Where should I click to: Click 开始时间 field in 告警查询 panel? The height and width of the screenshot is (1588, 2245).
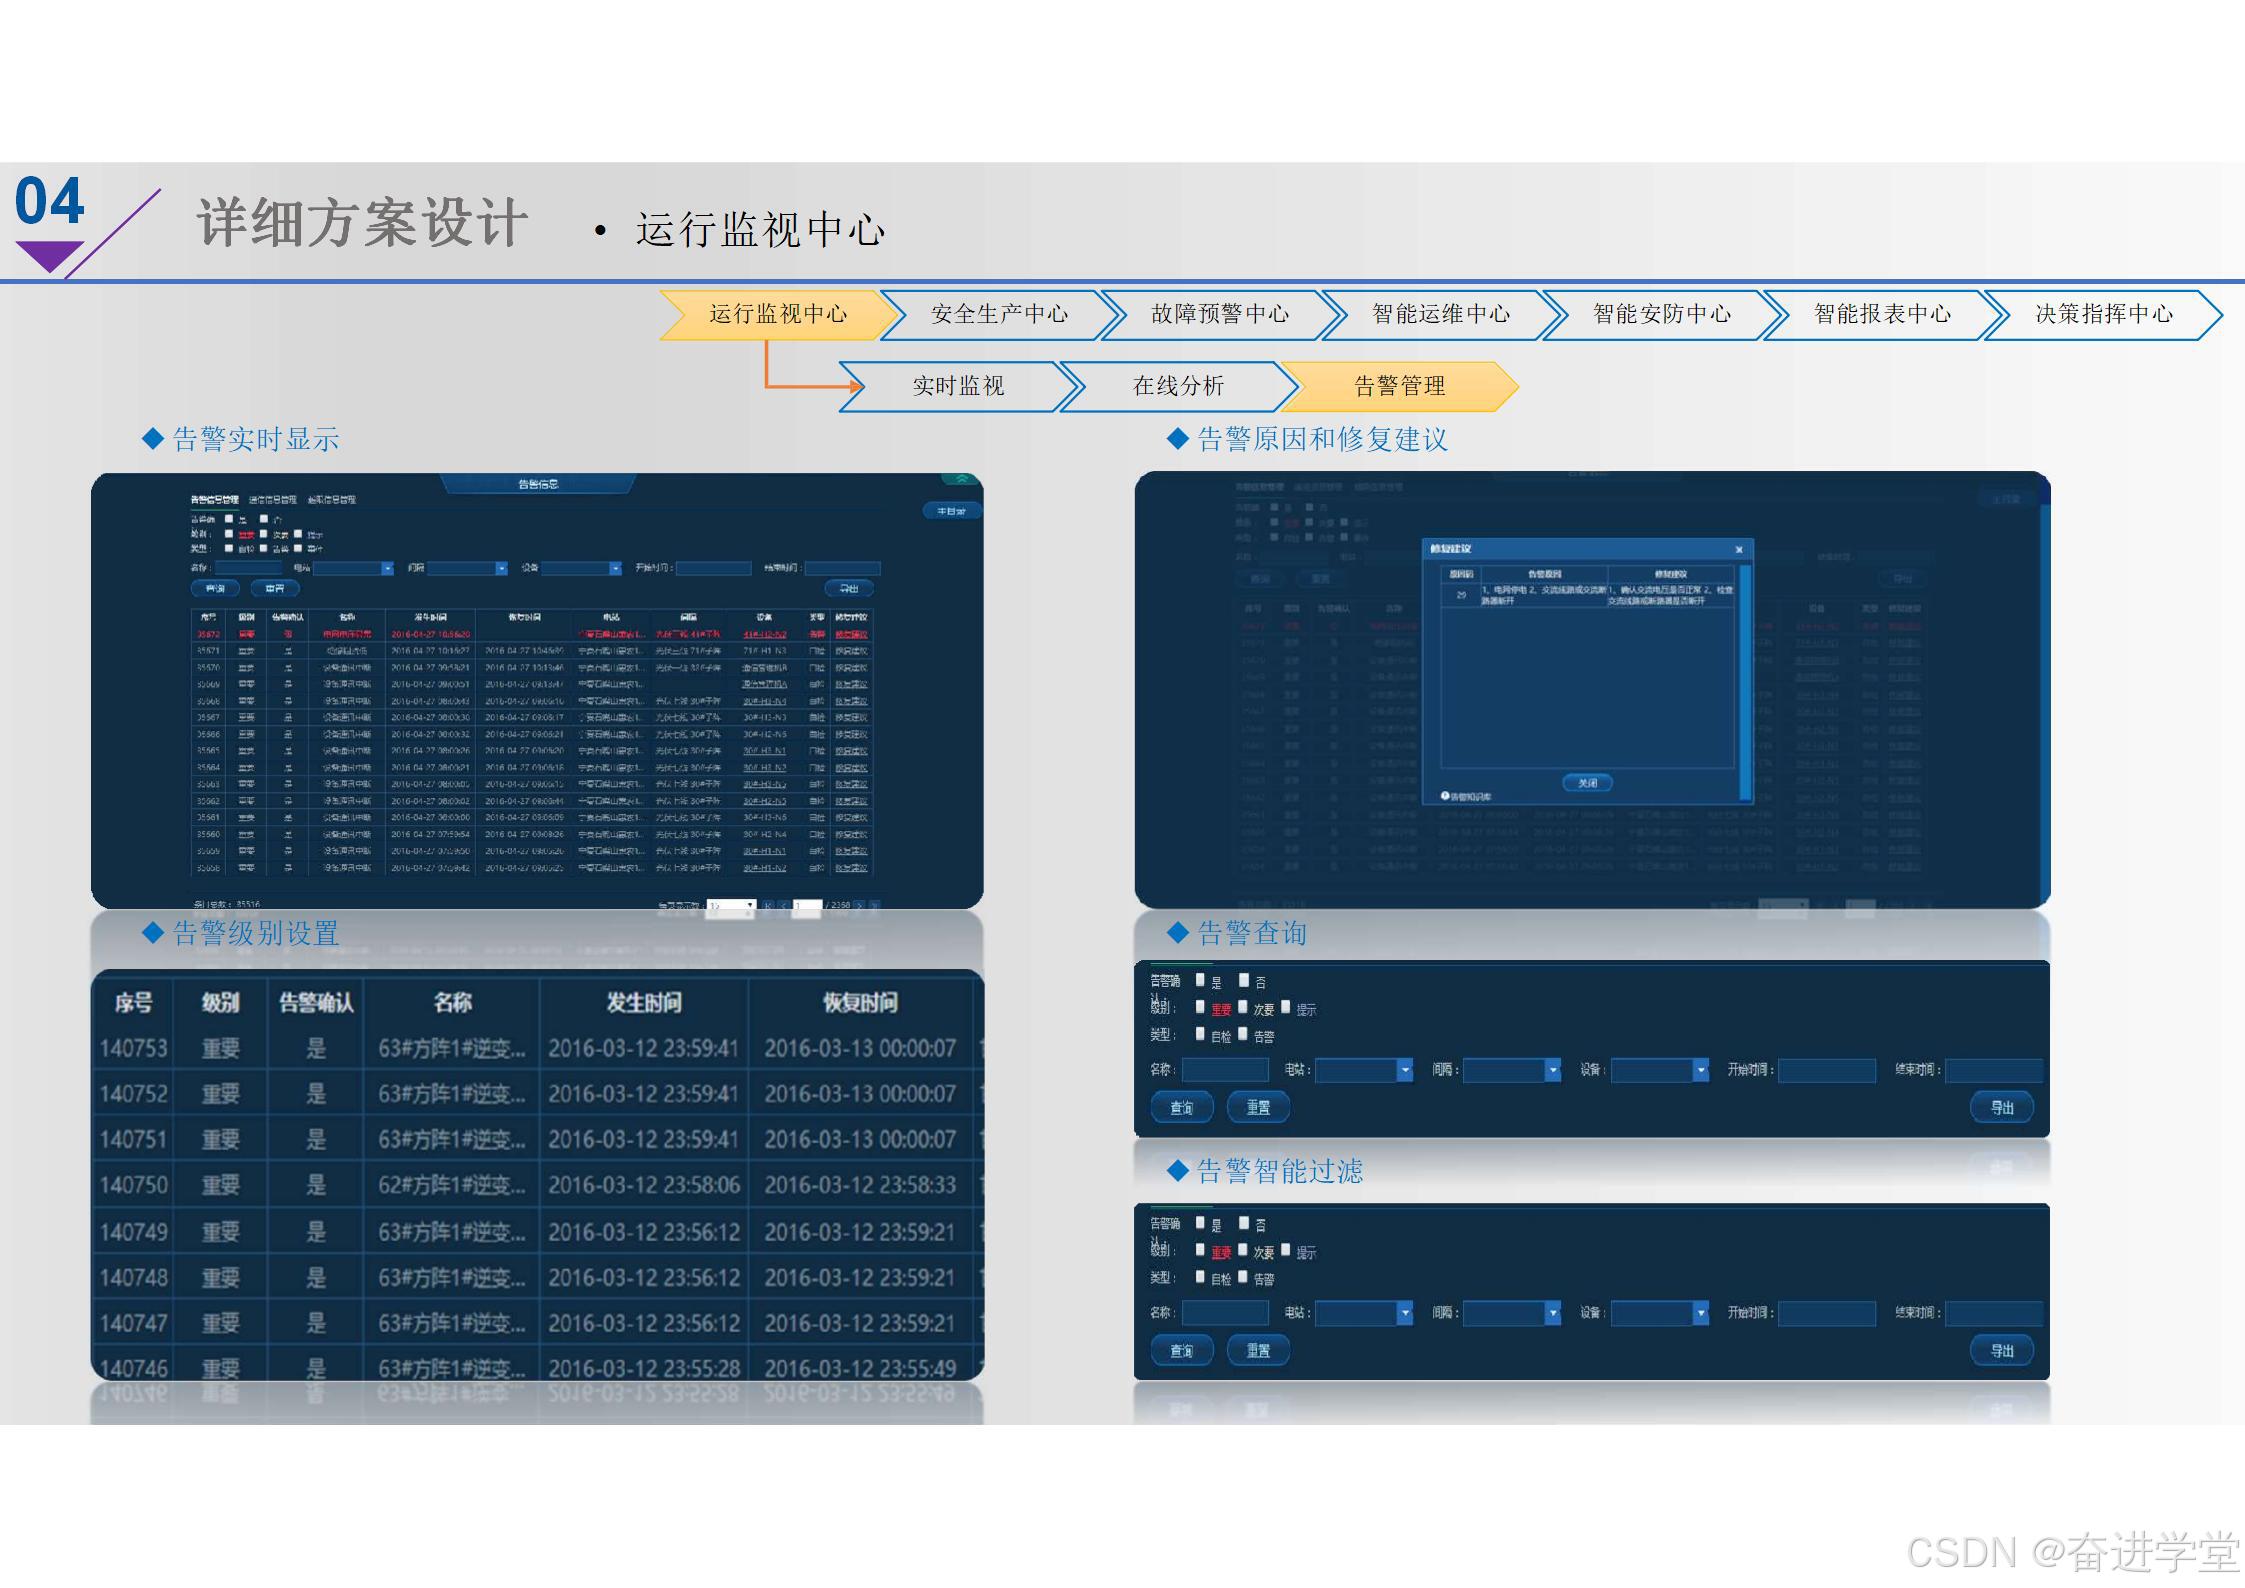point(1826,1070)
